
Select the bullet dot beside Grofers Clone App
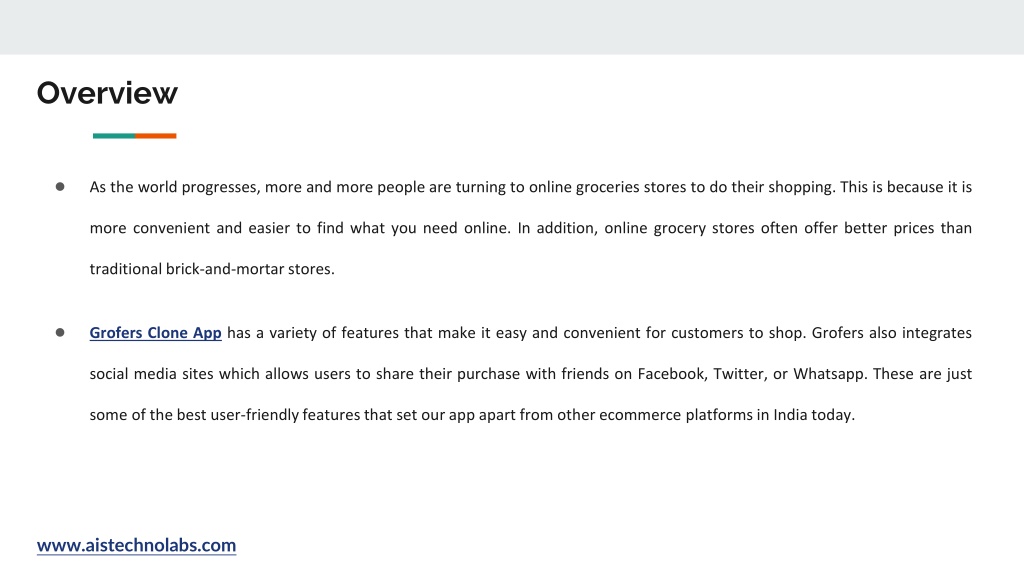click(x=60, y=332)
